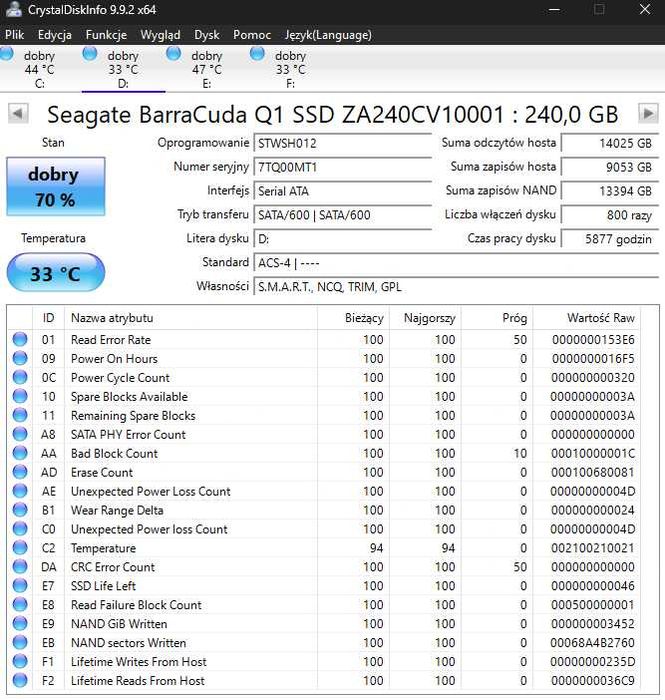Close the CrystalDiskInfo window
This screenshot has width=665, height=700.
645,9
